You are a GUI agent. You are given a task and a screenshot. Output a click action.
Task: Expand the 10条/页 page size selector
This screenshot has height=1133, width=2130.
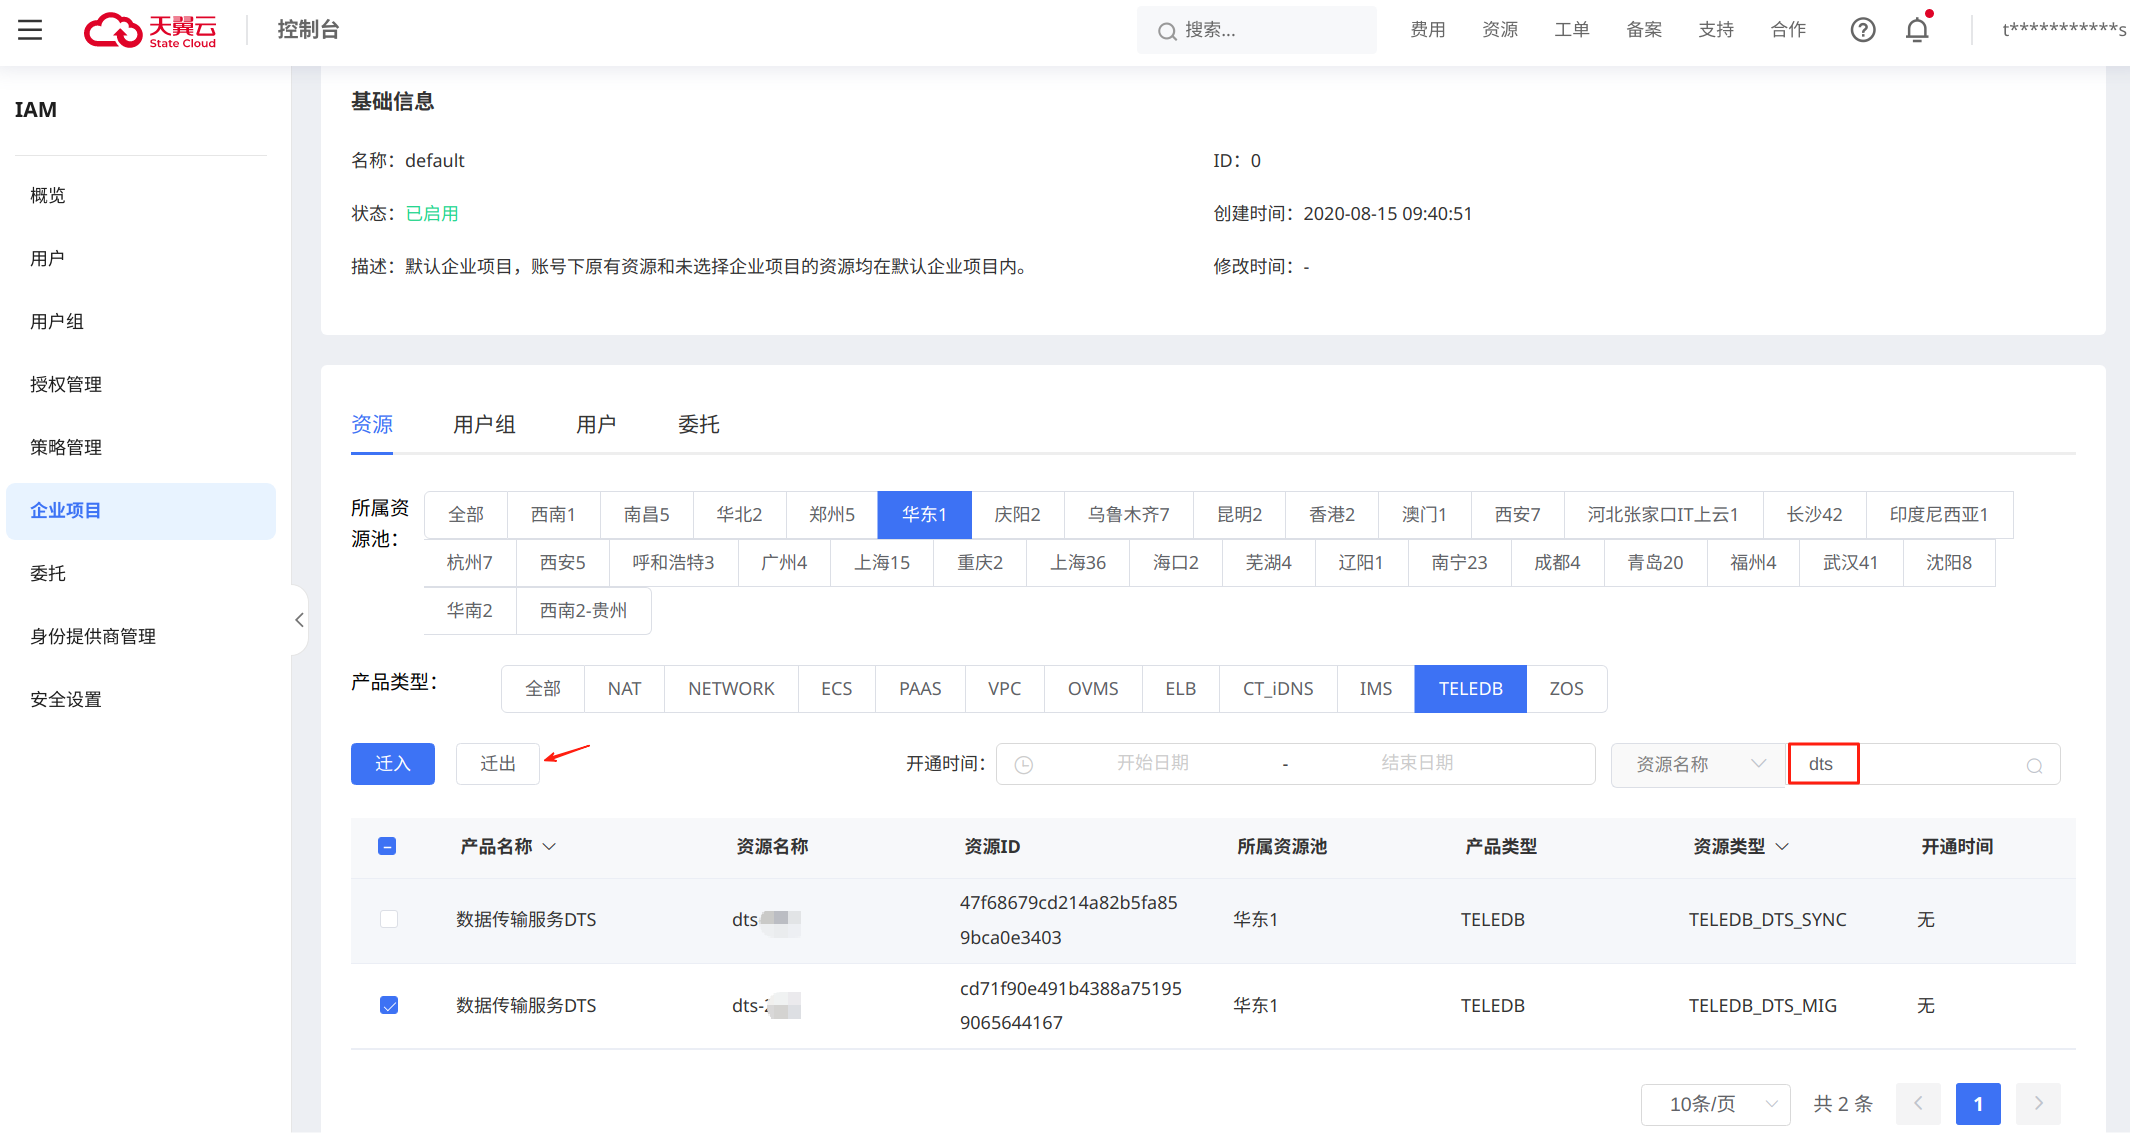(1715, 1104)
